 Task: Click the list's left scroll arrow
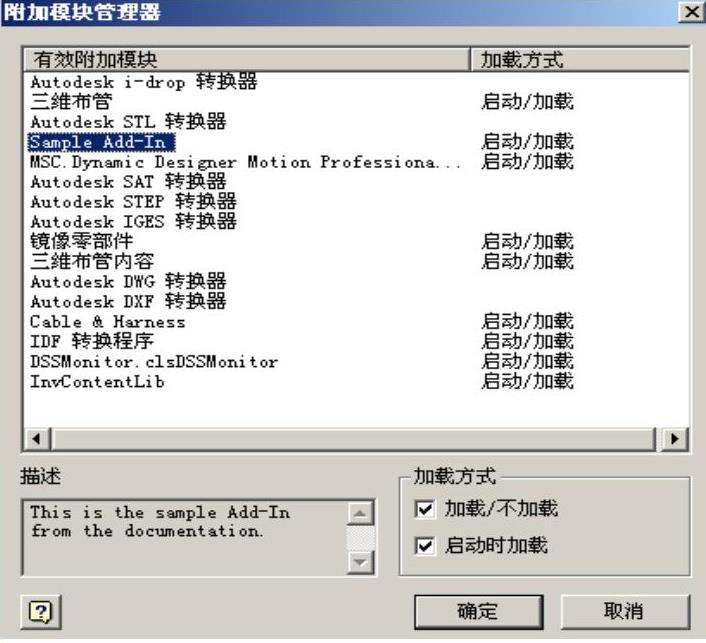37,439
